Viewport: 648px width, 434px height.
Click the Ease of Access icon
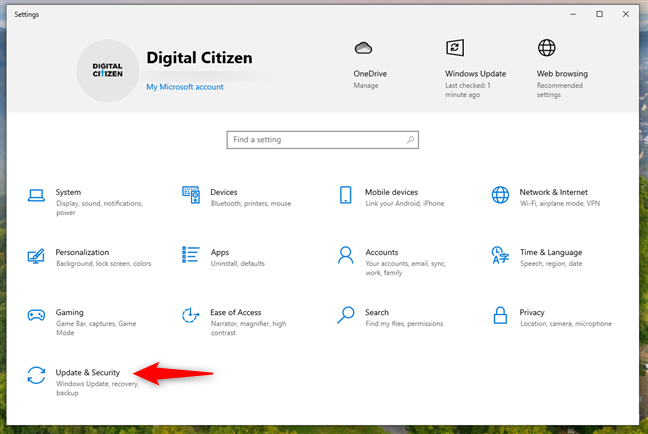tap(191, 315)
